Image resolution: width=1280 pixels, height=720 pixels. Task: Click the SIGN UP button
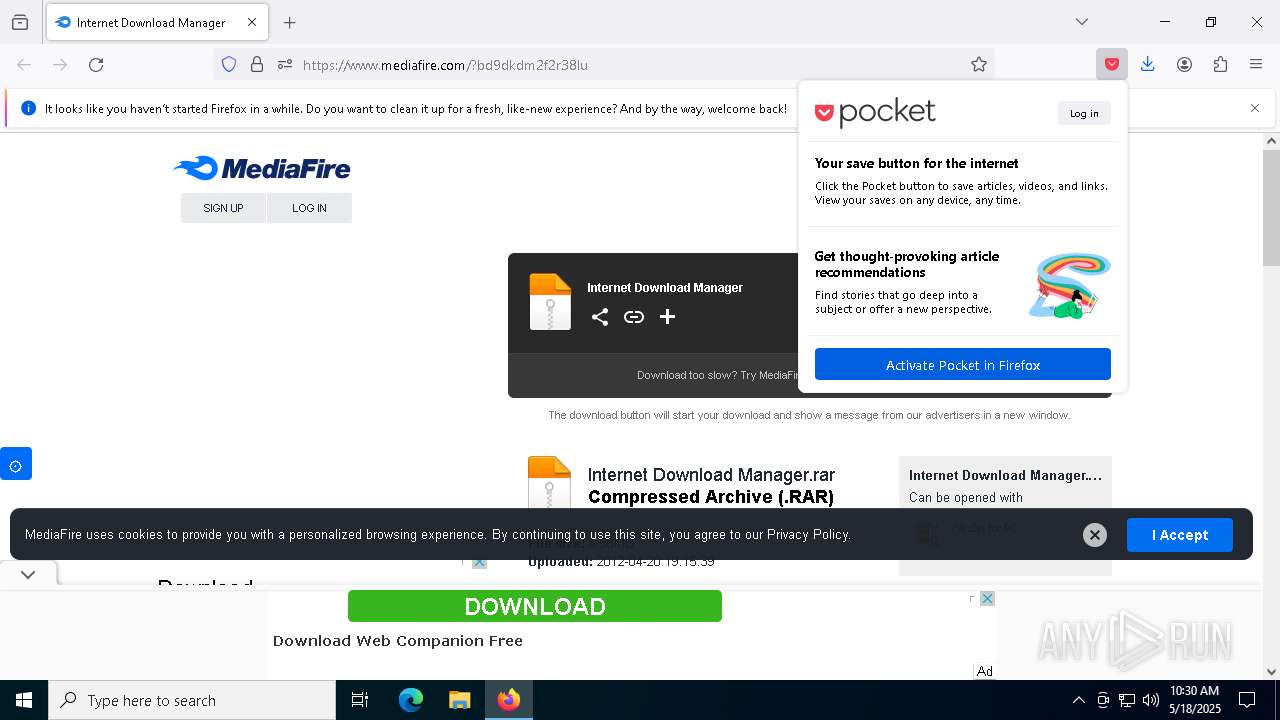(223, 208)
